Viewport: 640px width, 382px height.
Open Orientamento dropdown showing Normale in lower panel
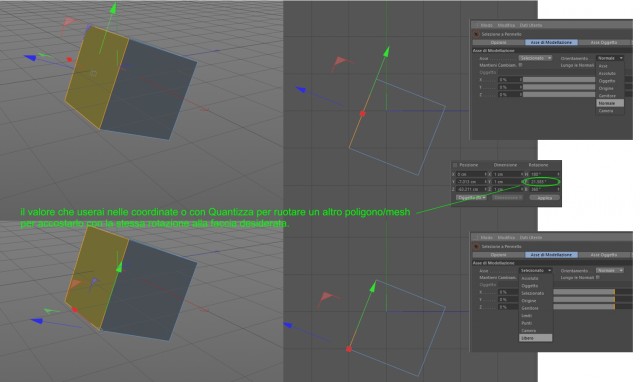[x=610, y=270]
